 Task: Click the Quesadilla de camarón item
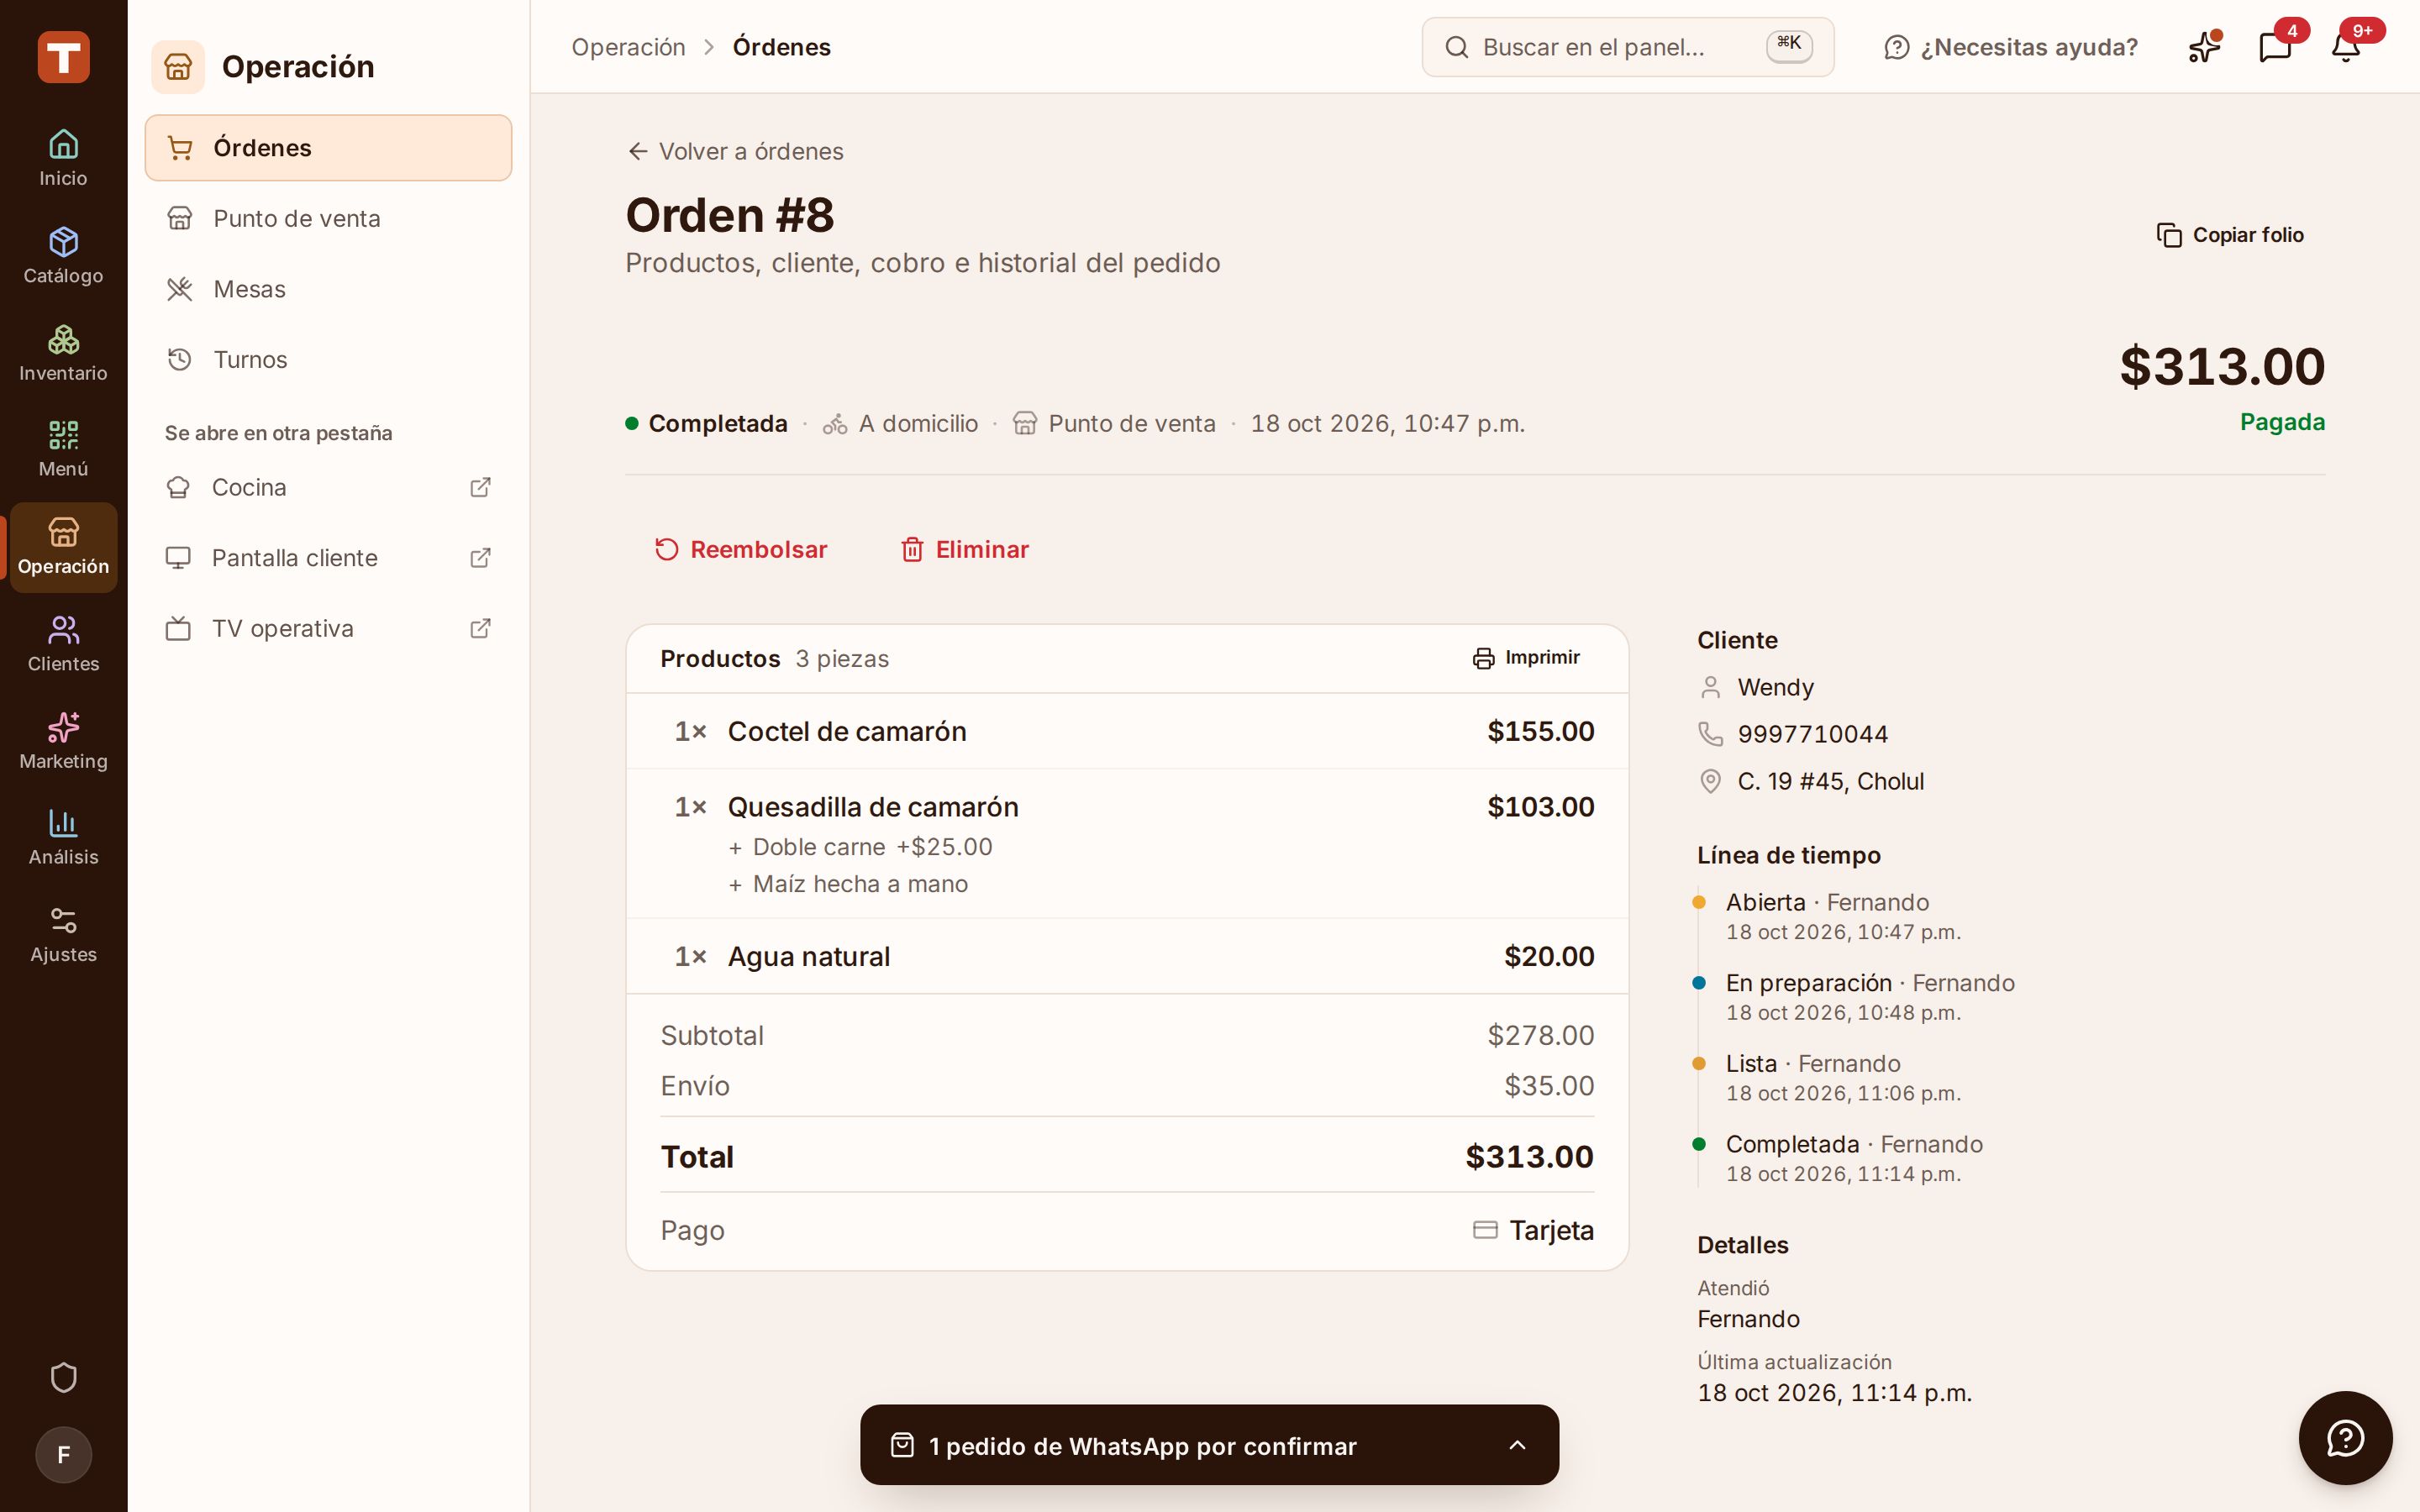1127,843
